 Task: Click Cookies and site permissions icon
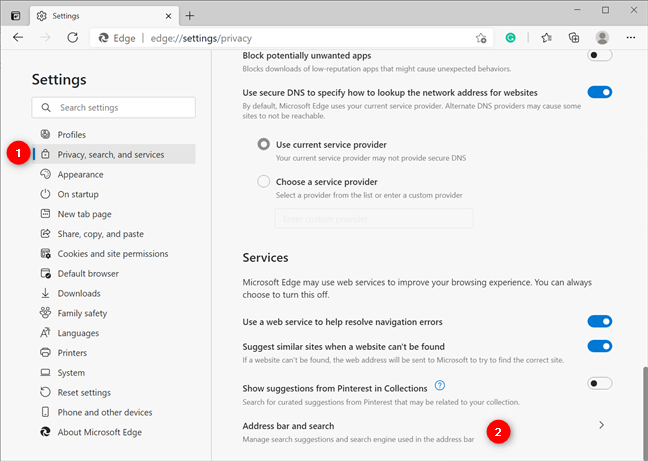(x=45, y=253)
